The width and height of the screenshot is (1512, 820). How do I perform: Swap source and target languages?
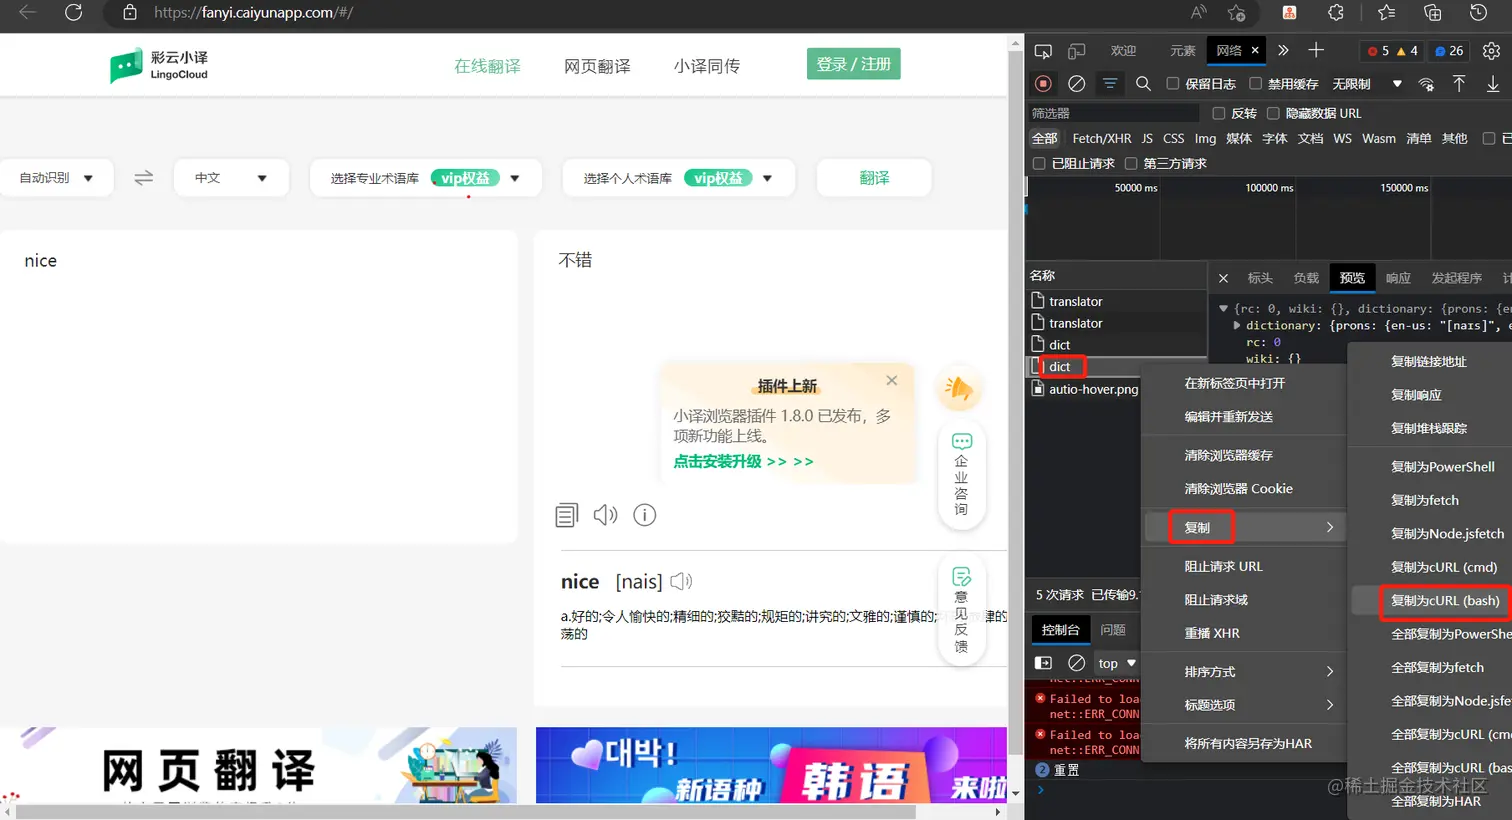[144, 177]
